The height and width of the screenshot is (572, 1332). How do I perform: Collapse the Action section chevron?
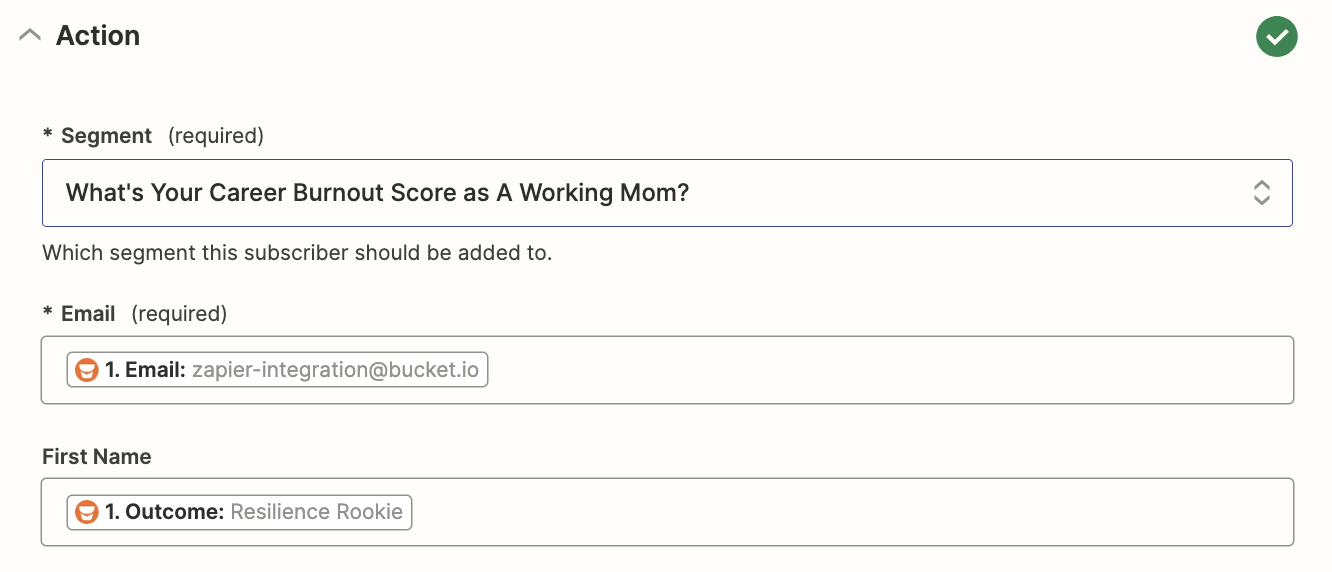click(x=30, y=36)
